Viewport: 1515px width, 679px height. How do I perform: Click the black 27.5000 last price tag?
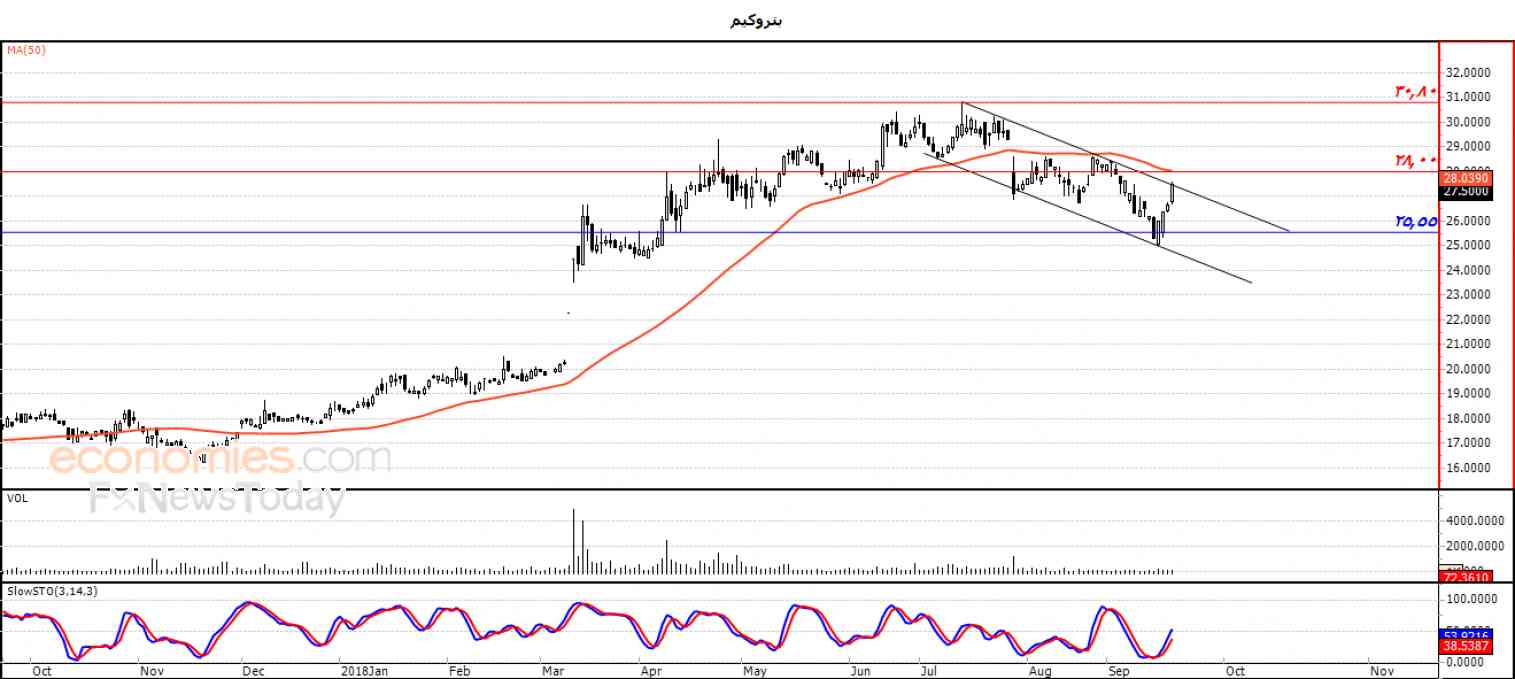tap(1466, 191)
